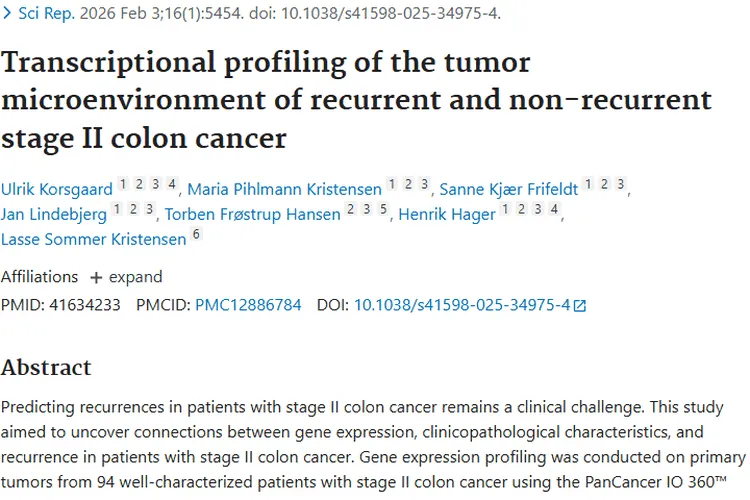
Task: Click affiliation superscript 4 after Ulrik Korsgaard
Action: click(x=172, y=184)
